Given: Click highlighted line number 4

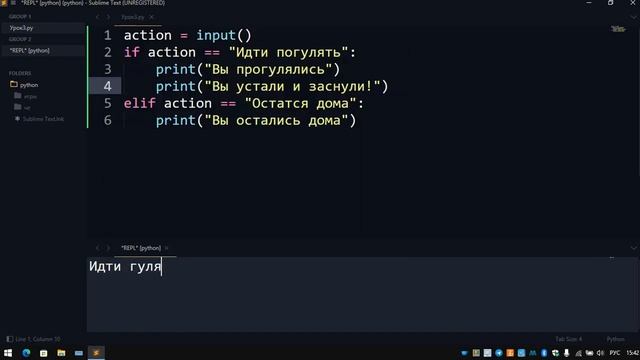Looking at the screenshot, I should (x=107, y=86).
